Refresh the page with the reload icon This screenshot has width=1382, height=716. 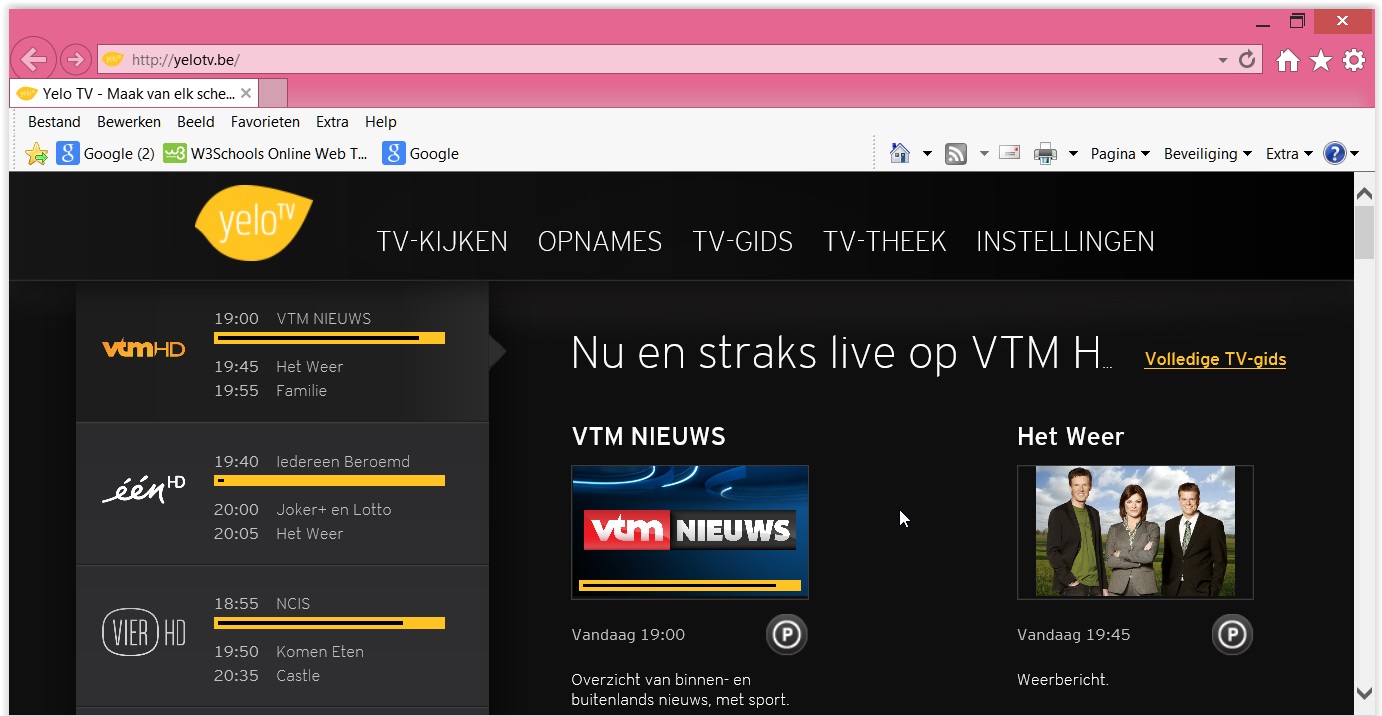(1247, 60)
